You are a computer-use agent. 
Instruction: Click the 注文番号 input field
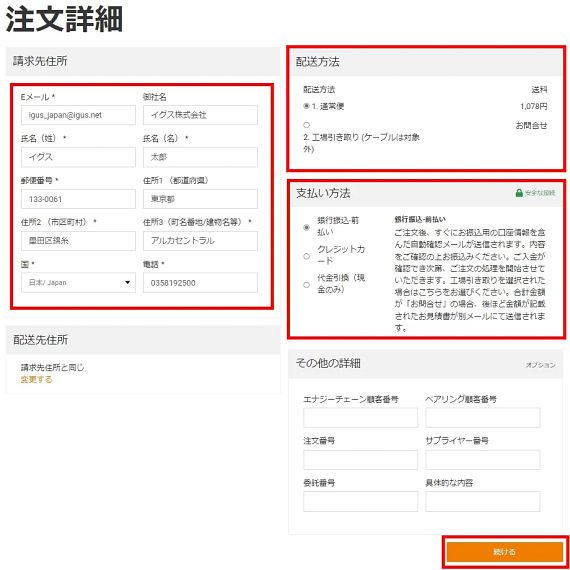pyautogui.click(x=361, y=459)
